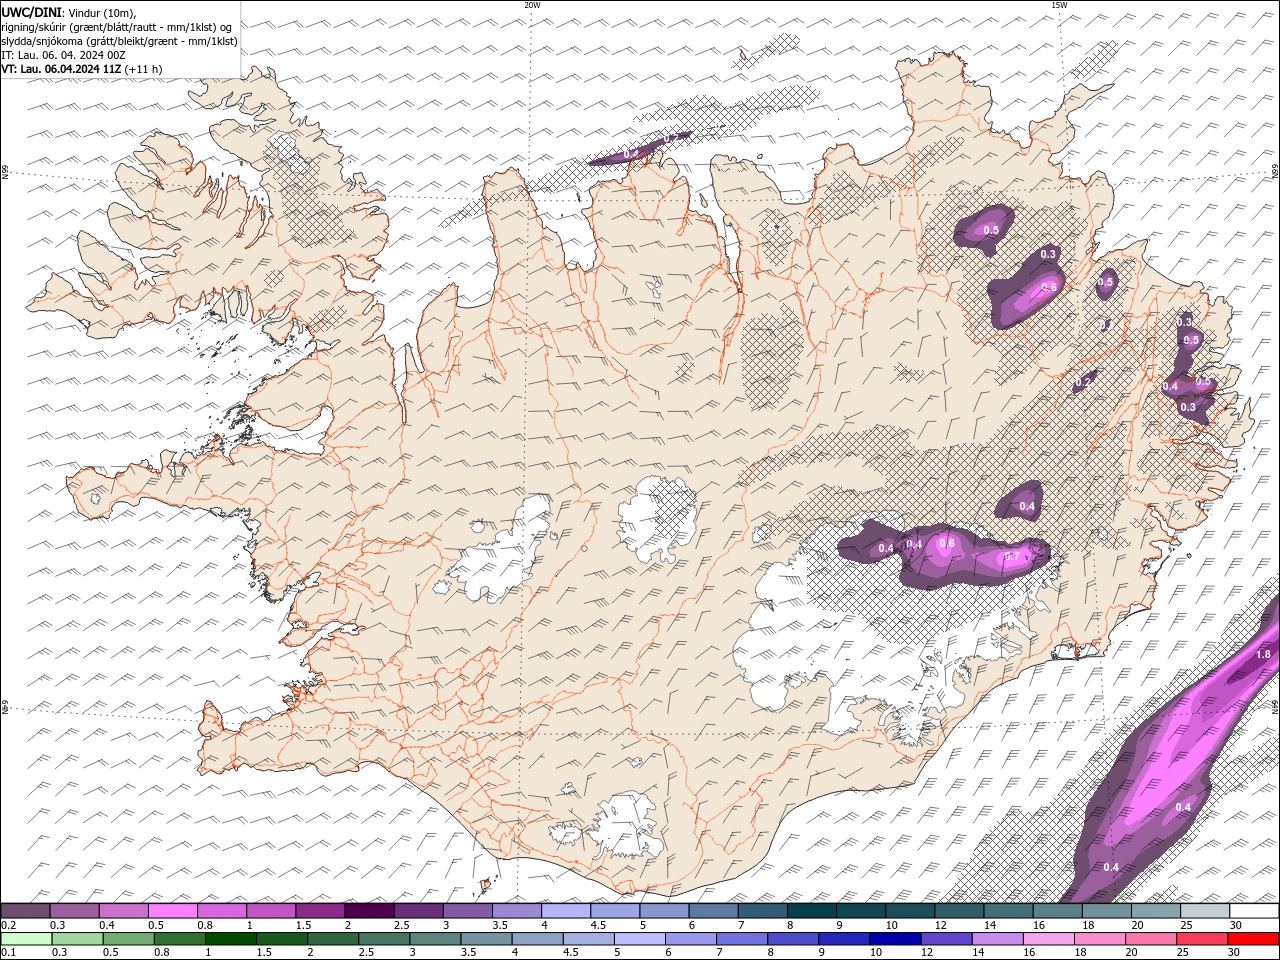
Task: Select top-row swatch between 0.3 and 0.4
Action: tap(75, 911)
